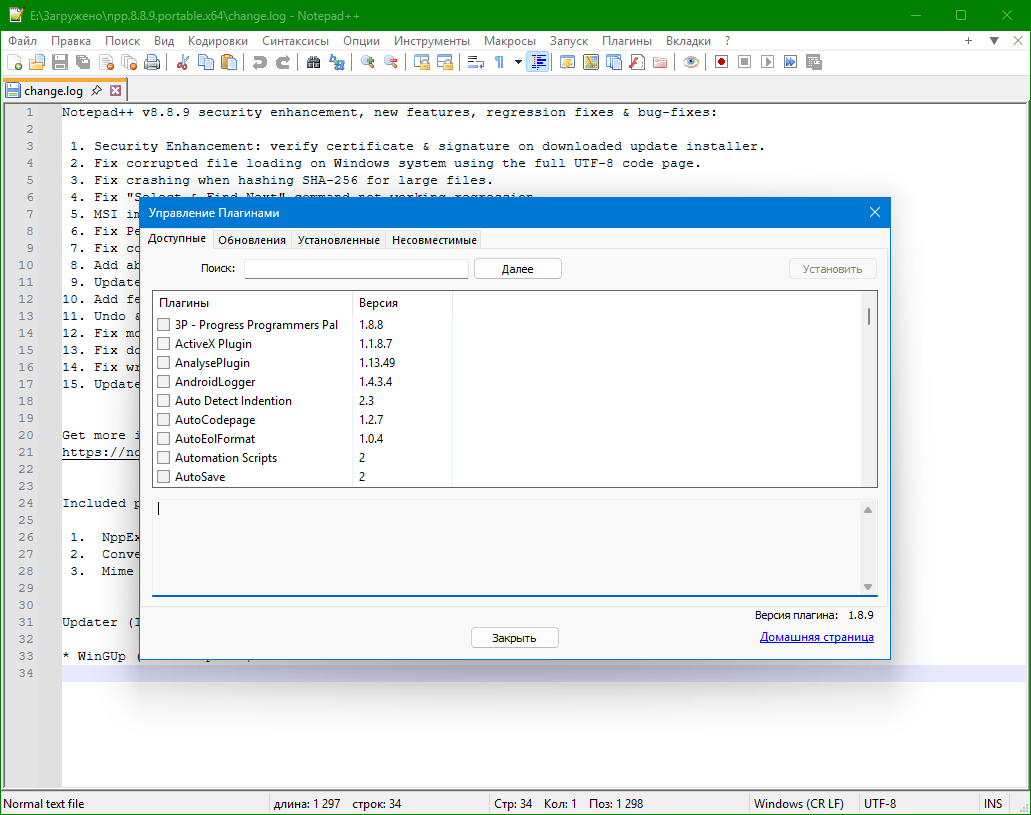This screenshot has width=1031, height=815.
Task: Click the Print toolbar icon
Action: click(152, 62)
